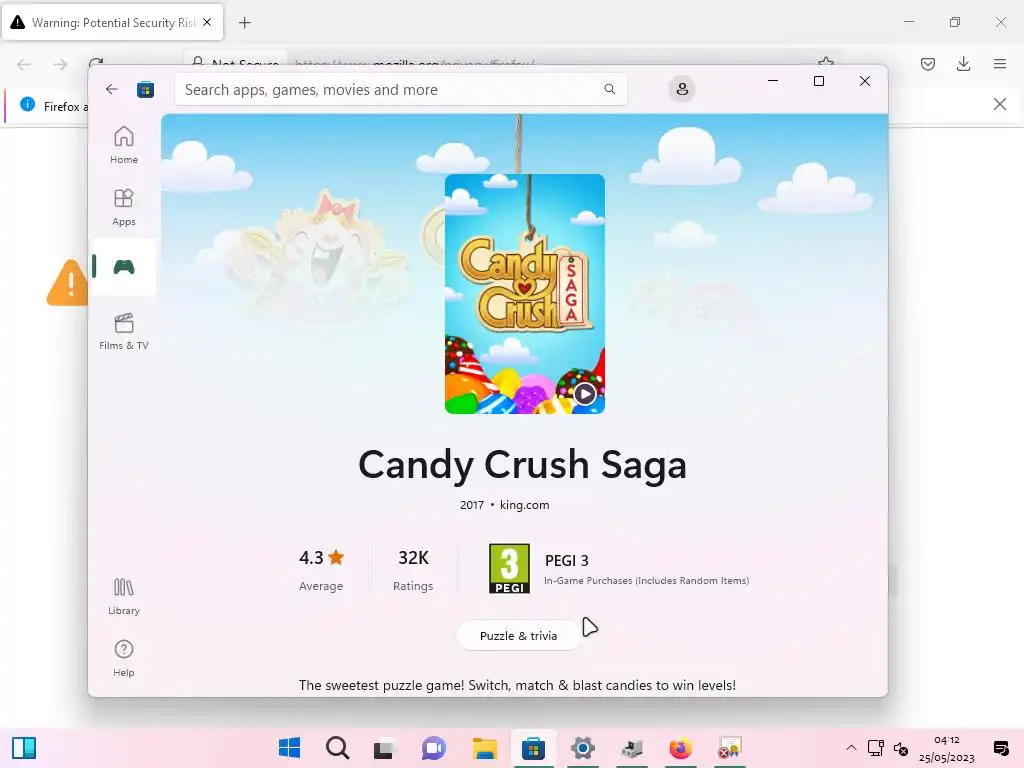This screenshot has height=768, width=1024.
Task: Launch the Chat app from the taskbar
Action: 434,748
